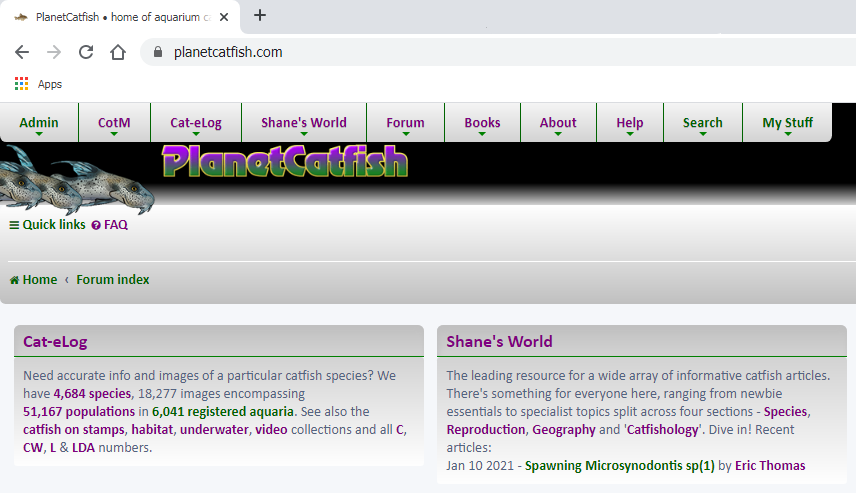Screen dimensions: 856x493
Task: Follow the 4,684 species link
Action: pyautogui.click(x=92, y=394)
